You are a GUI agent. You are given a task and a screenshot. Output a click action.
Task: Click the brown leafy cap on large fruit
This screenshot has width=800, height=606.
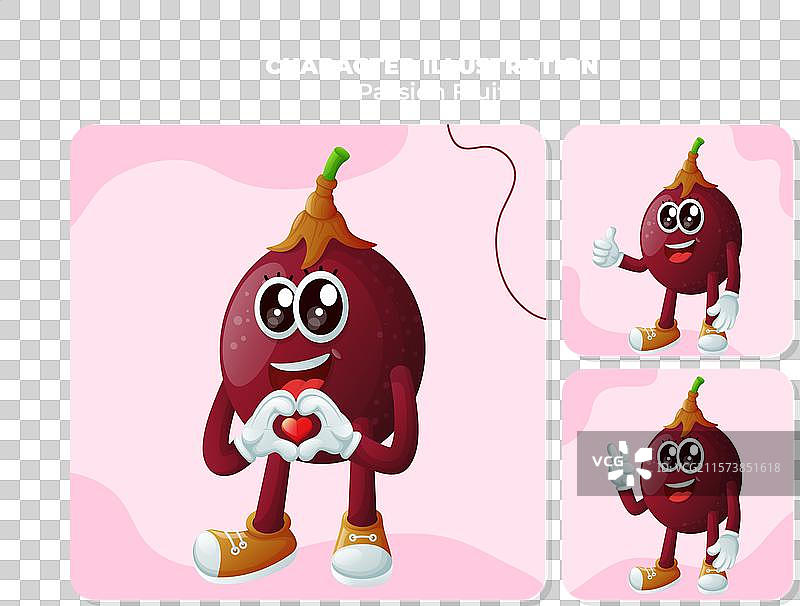pos(322,215)
